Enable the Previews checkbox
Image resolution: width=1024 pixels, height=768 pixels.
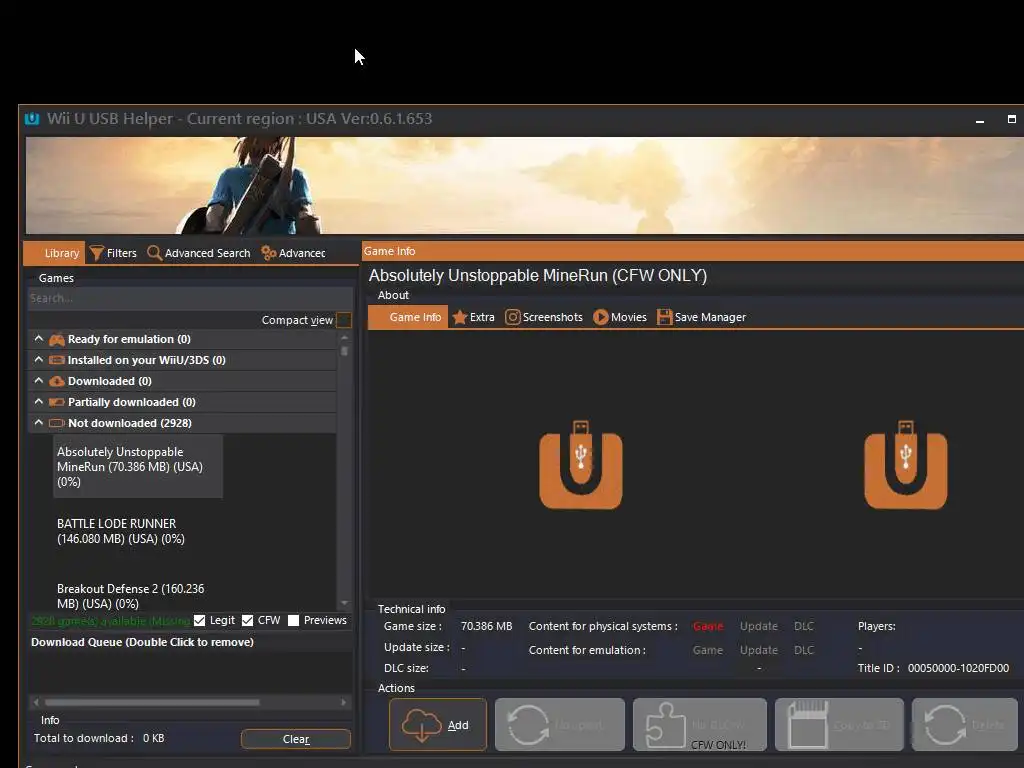pos(294,620)
